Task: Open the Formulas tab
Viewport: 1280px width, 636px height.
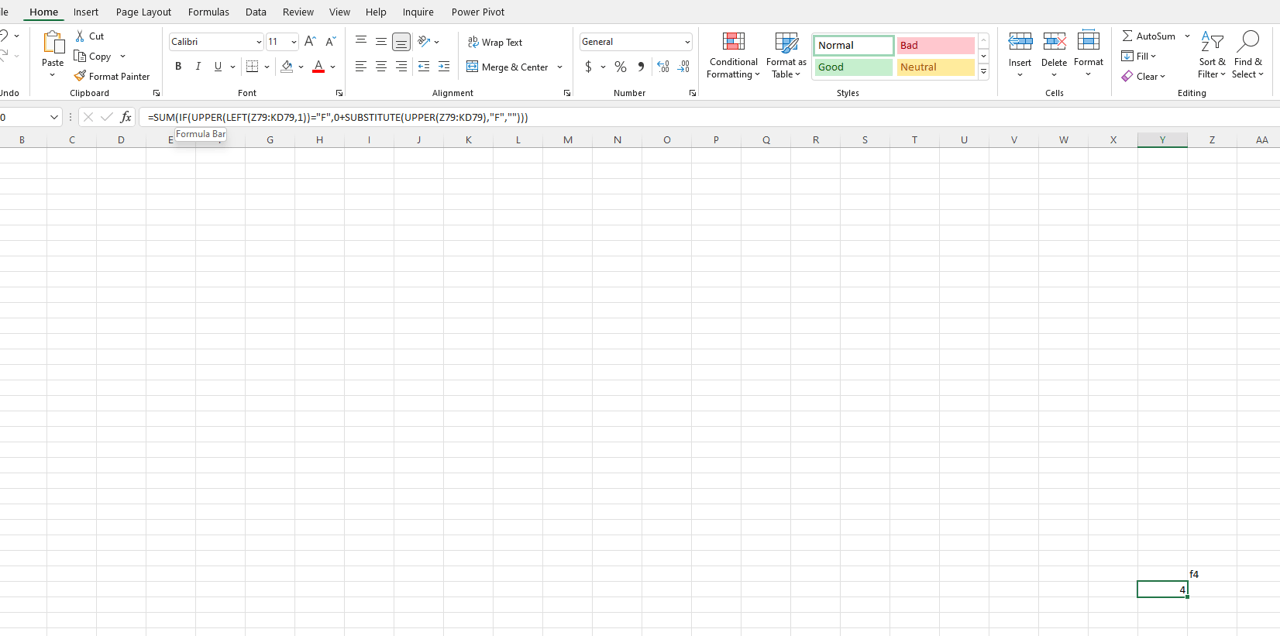Action: (208, 12)
